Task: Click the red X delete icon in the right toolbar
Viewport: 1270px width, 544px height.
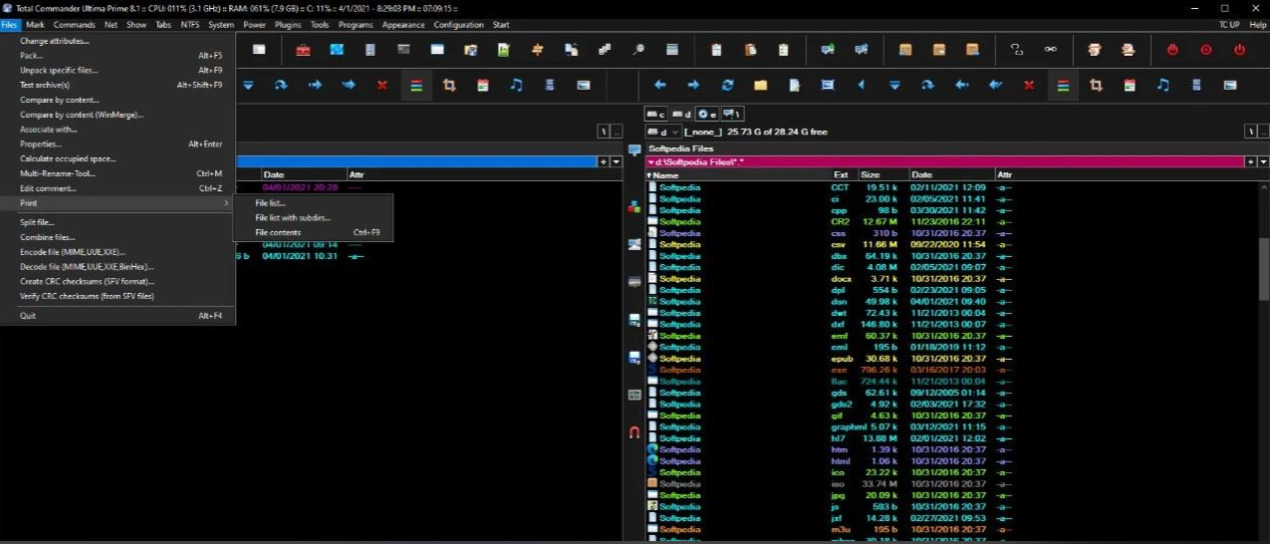Action: [x=1028, y=85]
